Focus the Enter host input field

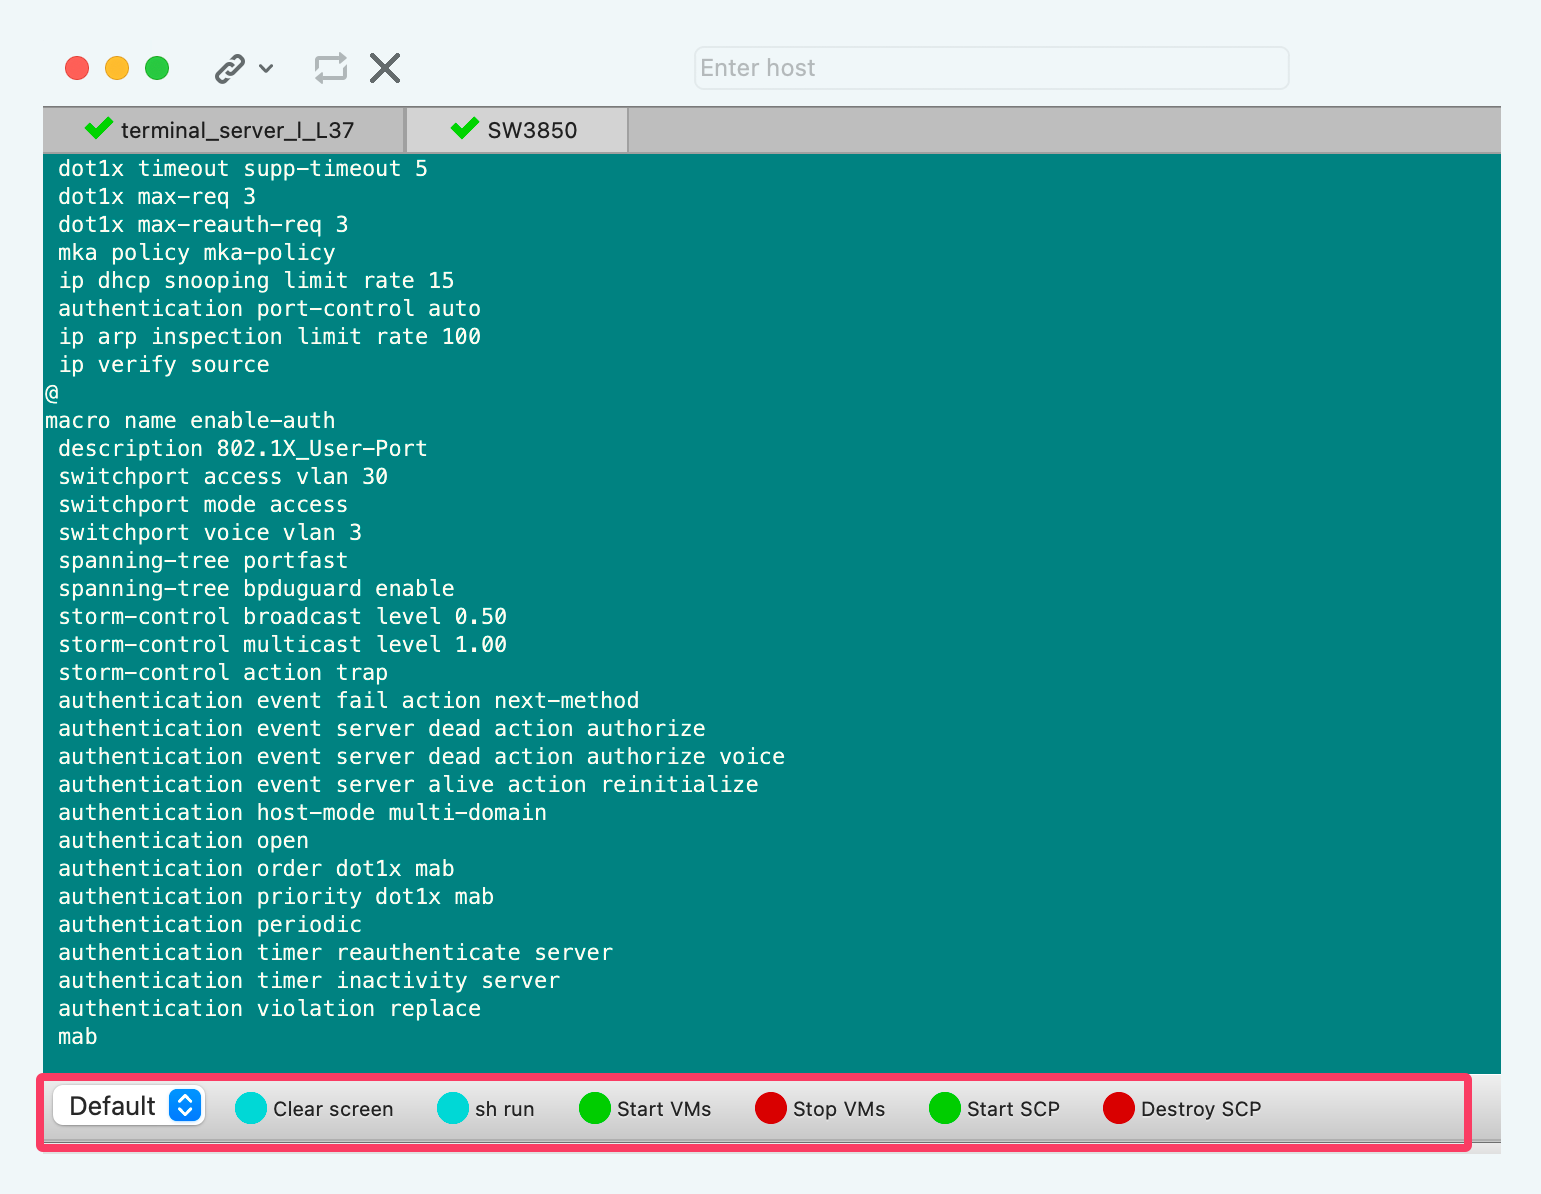pyautogui.click(x=990, y=68)
